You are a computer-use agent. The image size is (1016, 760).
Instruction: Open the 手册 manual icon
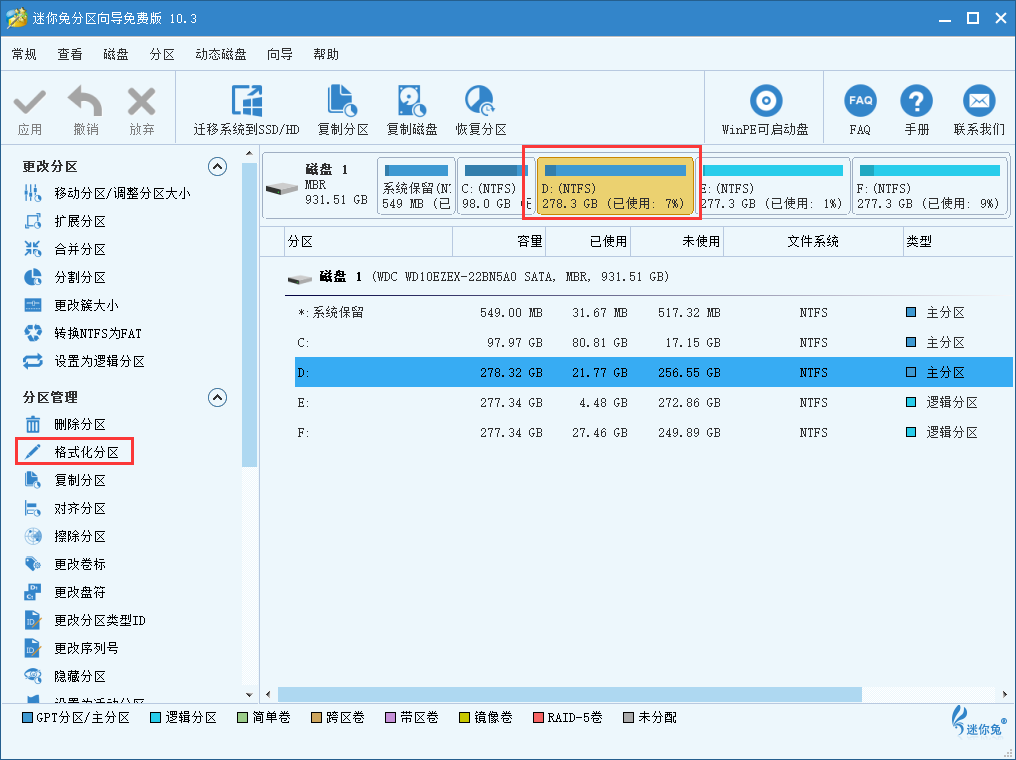click(916, 110)
